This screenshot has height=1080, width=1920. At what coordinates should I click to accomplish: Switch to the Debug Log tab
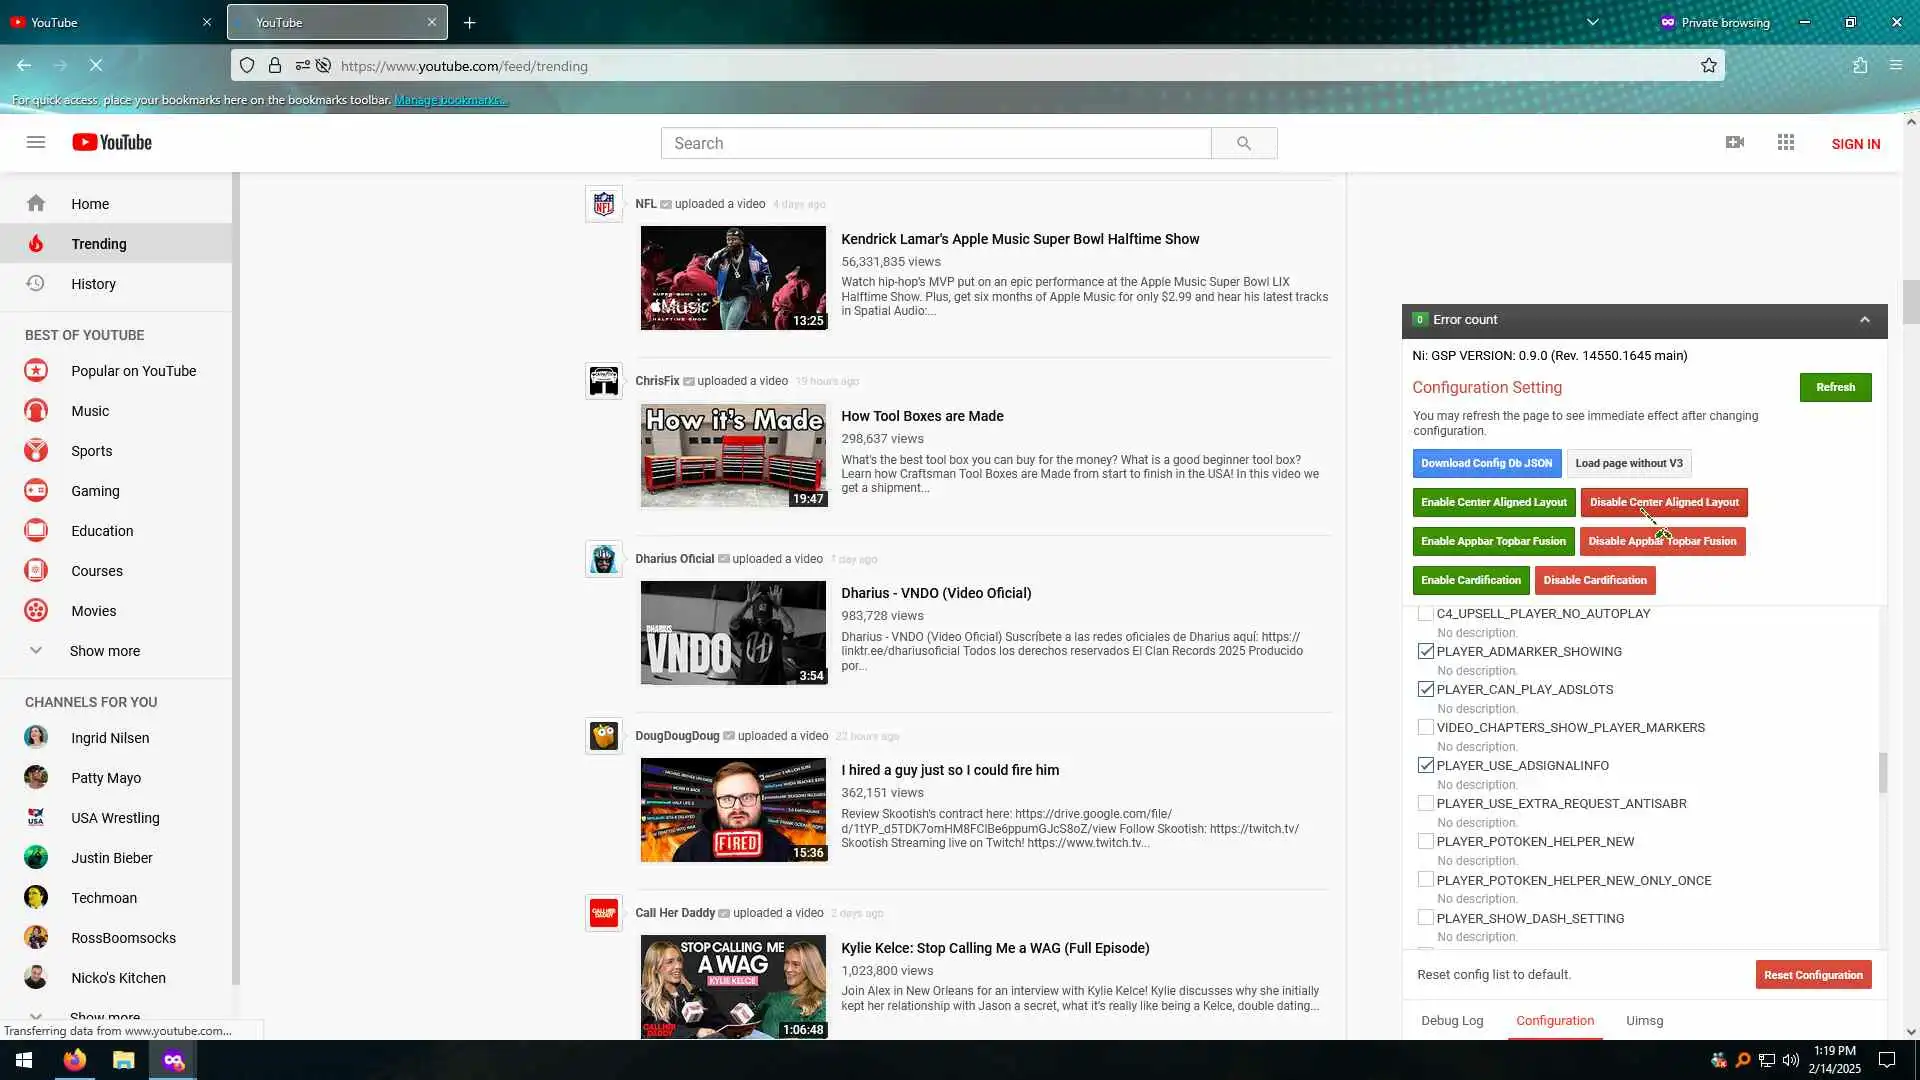1451,1021
